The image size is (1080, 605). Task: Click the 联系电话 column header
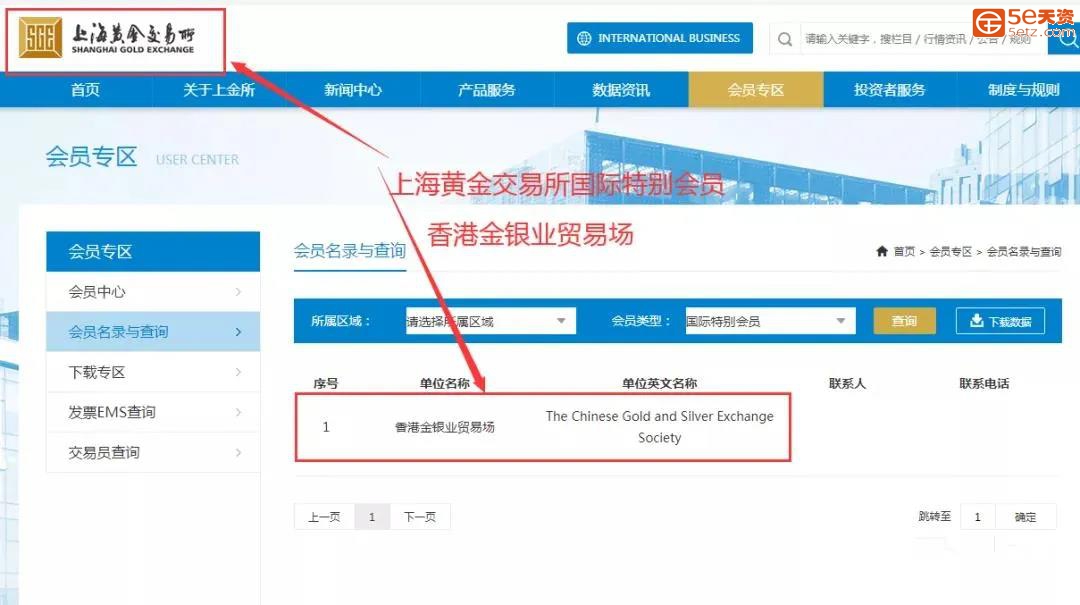click(x=984, y=384)
